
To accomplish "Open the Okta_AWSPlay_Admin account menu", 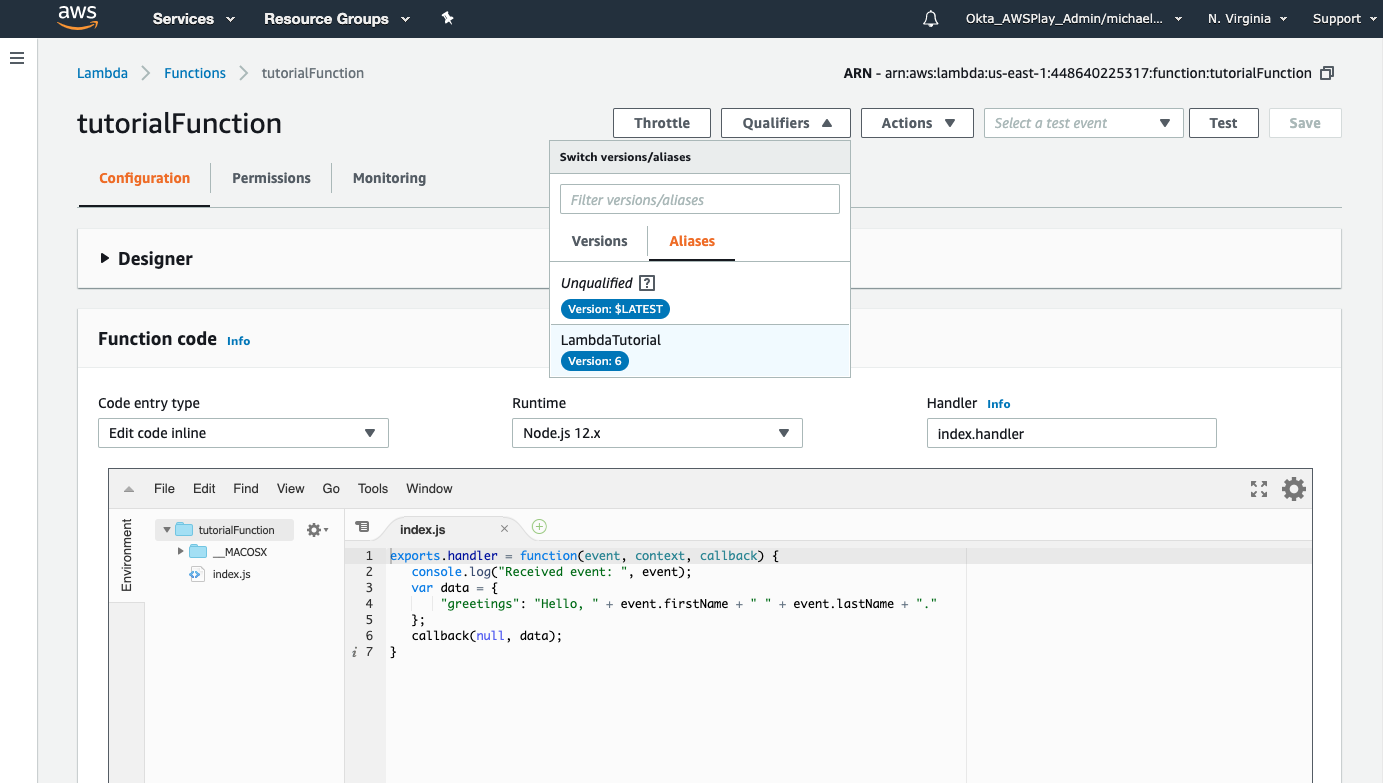I will click(1074, 18).
